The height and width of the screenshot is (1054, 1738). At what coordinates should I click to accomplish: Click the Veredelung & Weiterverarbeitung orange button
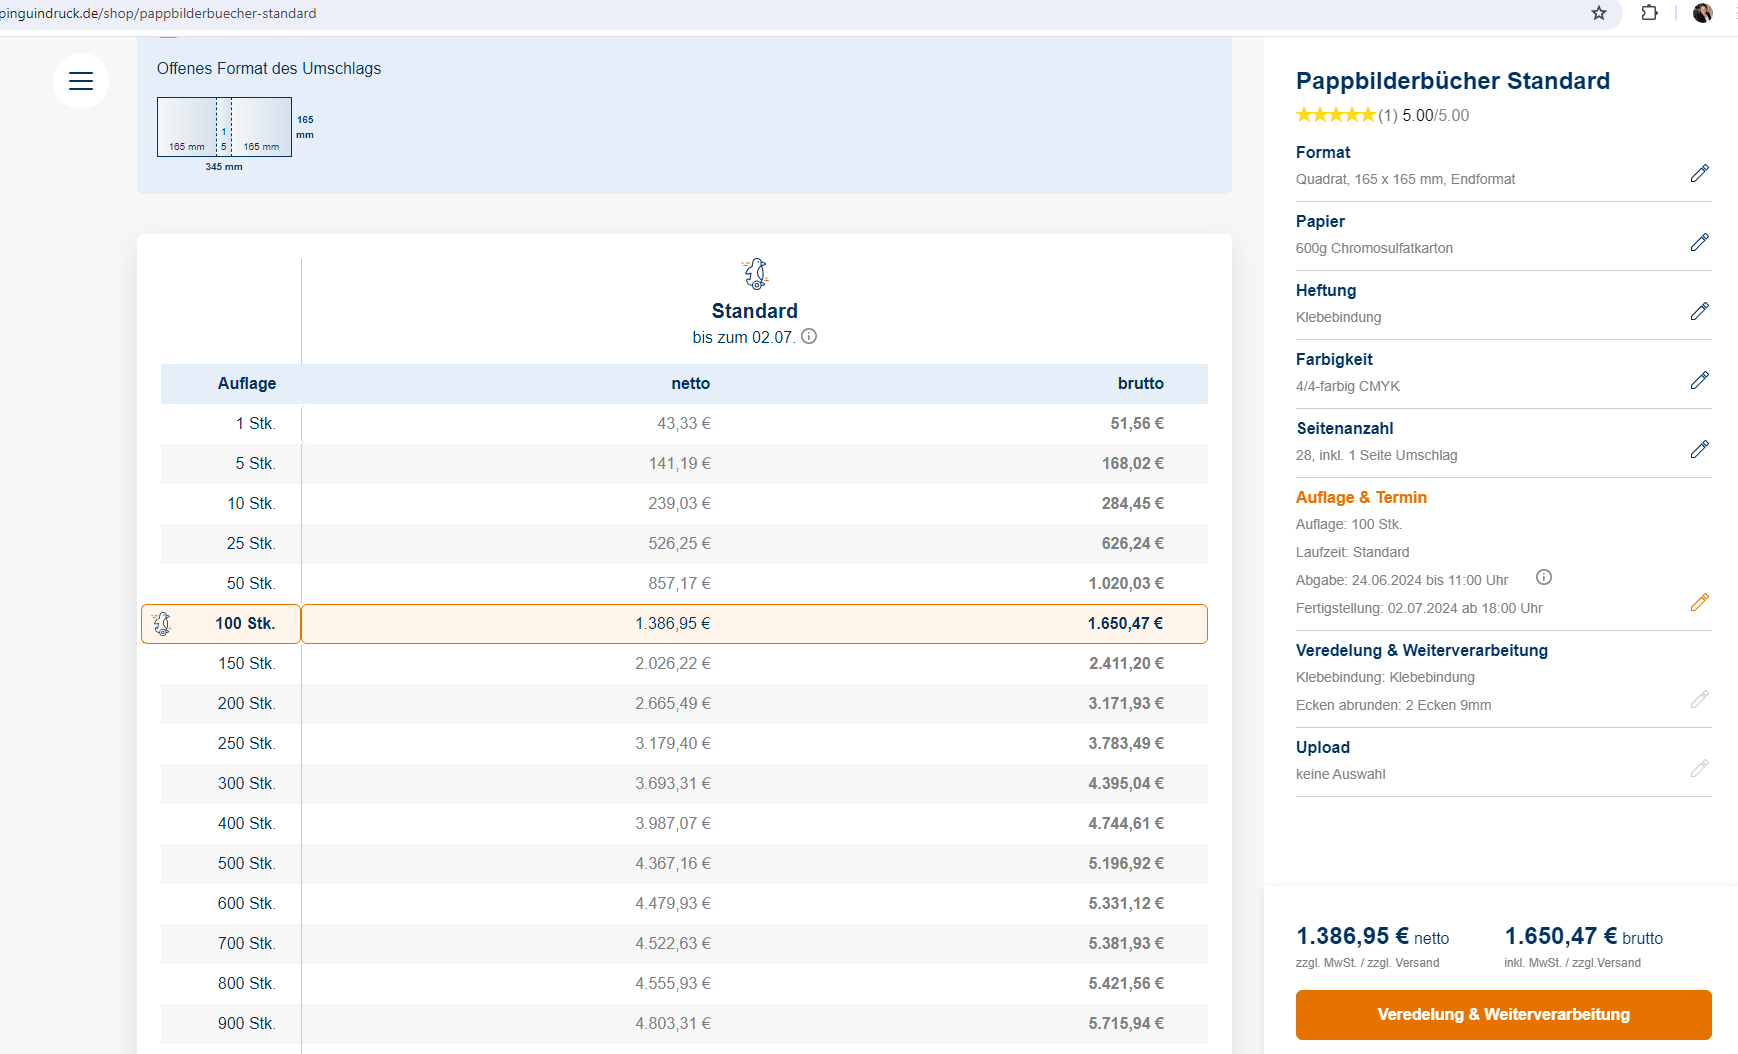[x=1503, y=1014]
